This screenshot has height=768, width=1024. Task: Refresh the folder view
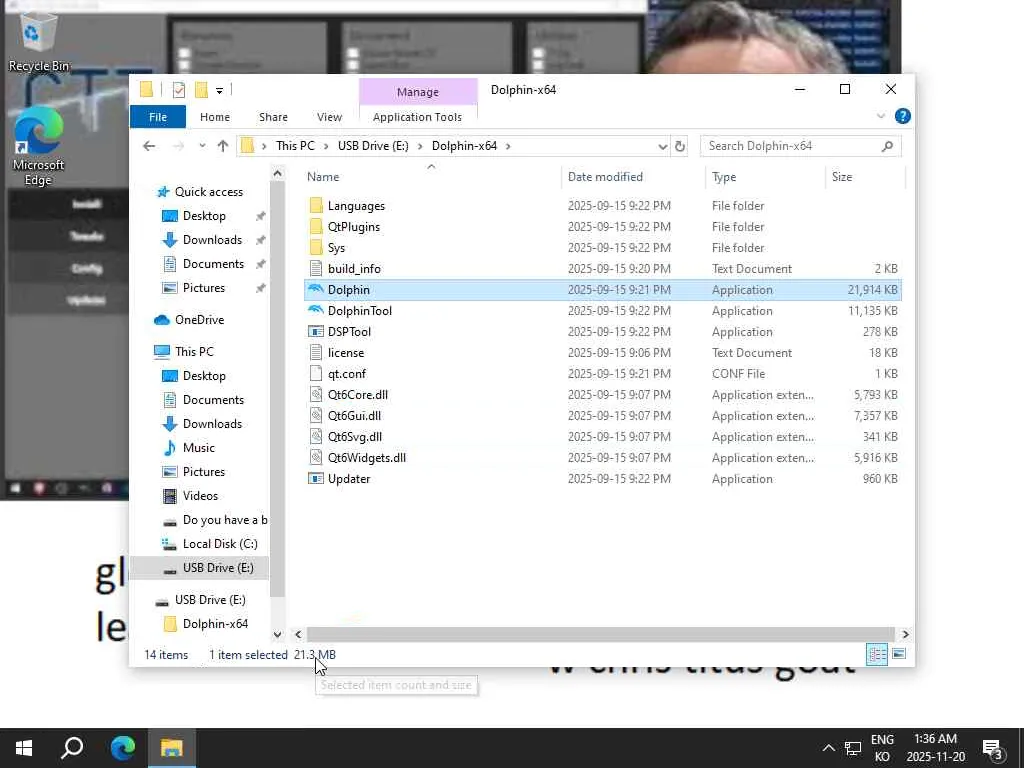tap(680, 146)
